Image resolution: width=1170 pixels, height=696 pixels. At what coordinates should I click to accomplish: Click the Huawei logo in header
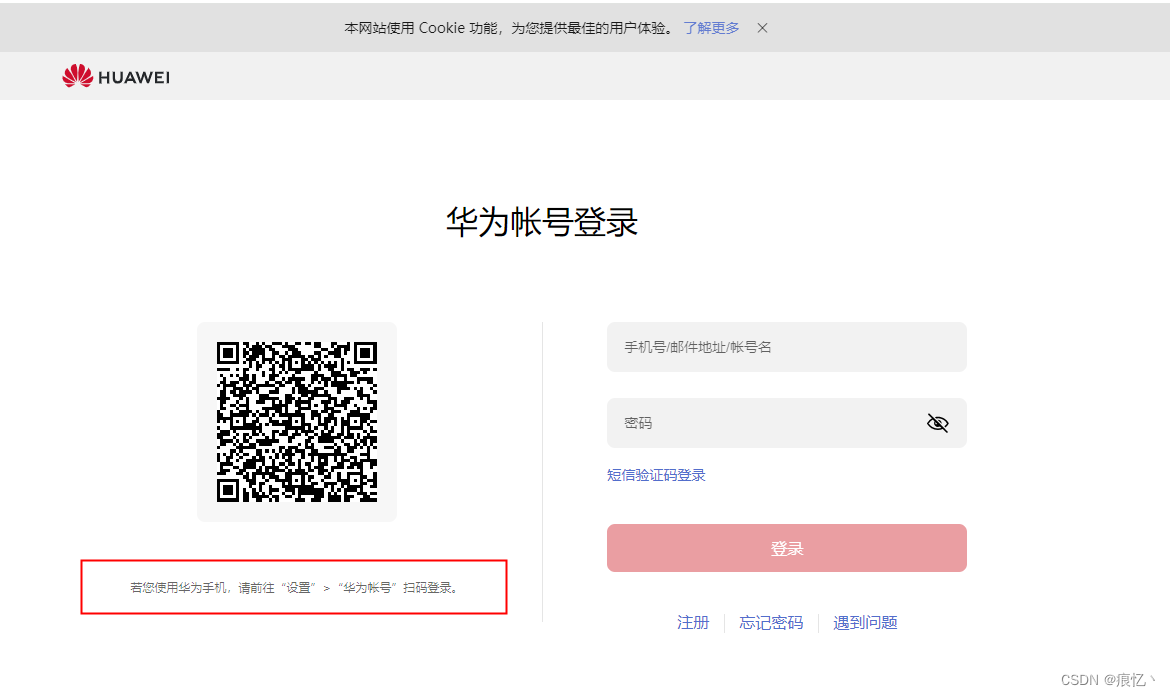(116, 76)
